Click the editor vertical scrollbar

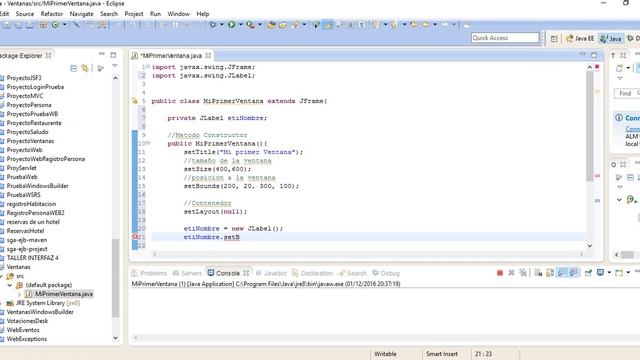(x=589, y=127)
